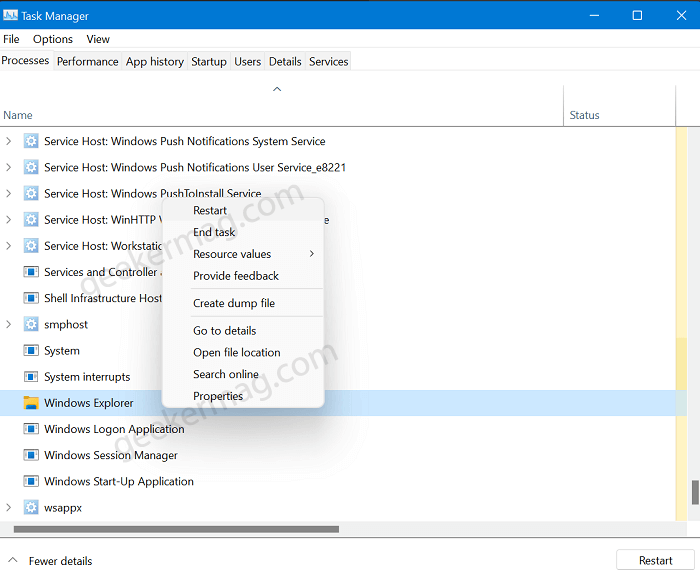Click the Restart button at bottom right
700x575 pixels.
click(655, 560)
